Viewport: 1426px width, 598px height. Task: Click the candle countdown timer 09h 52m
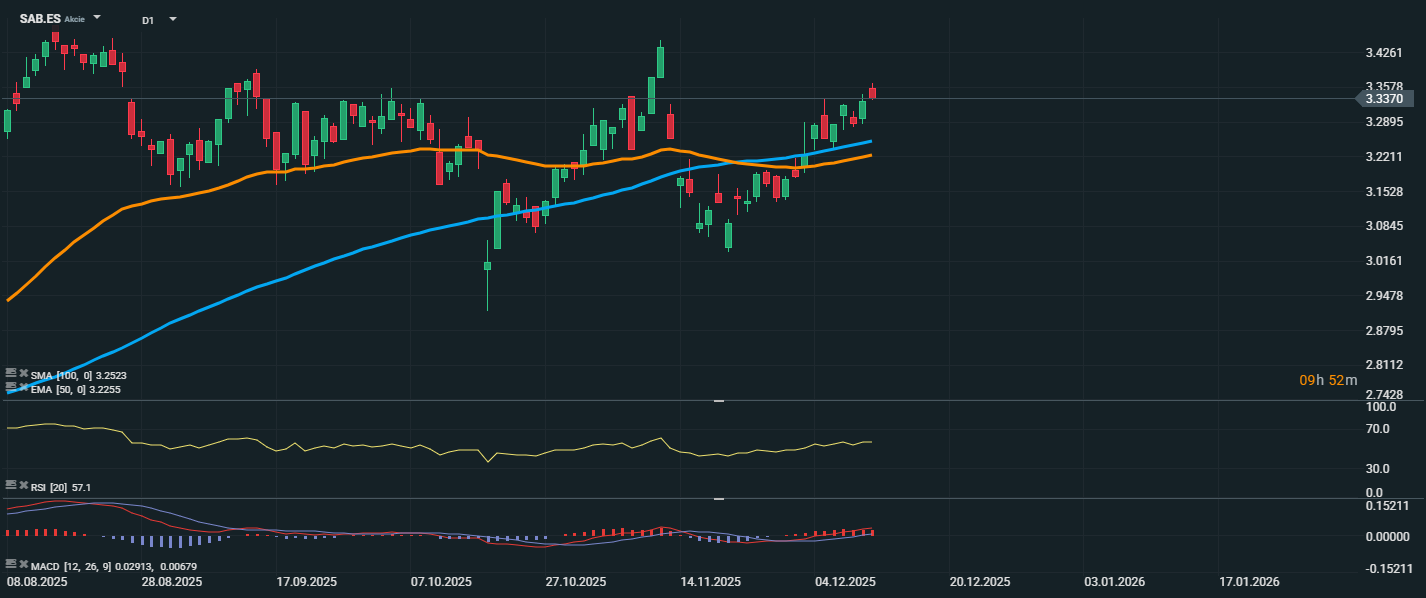pyautogui.click(x=1328, y=380)
